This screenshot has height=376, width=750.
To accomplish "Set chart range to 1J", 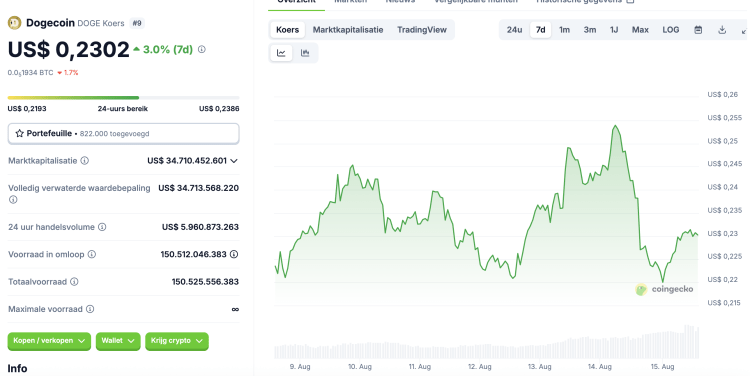I will click(x=614, y=30).
